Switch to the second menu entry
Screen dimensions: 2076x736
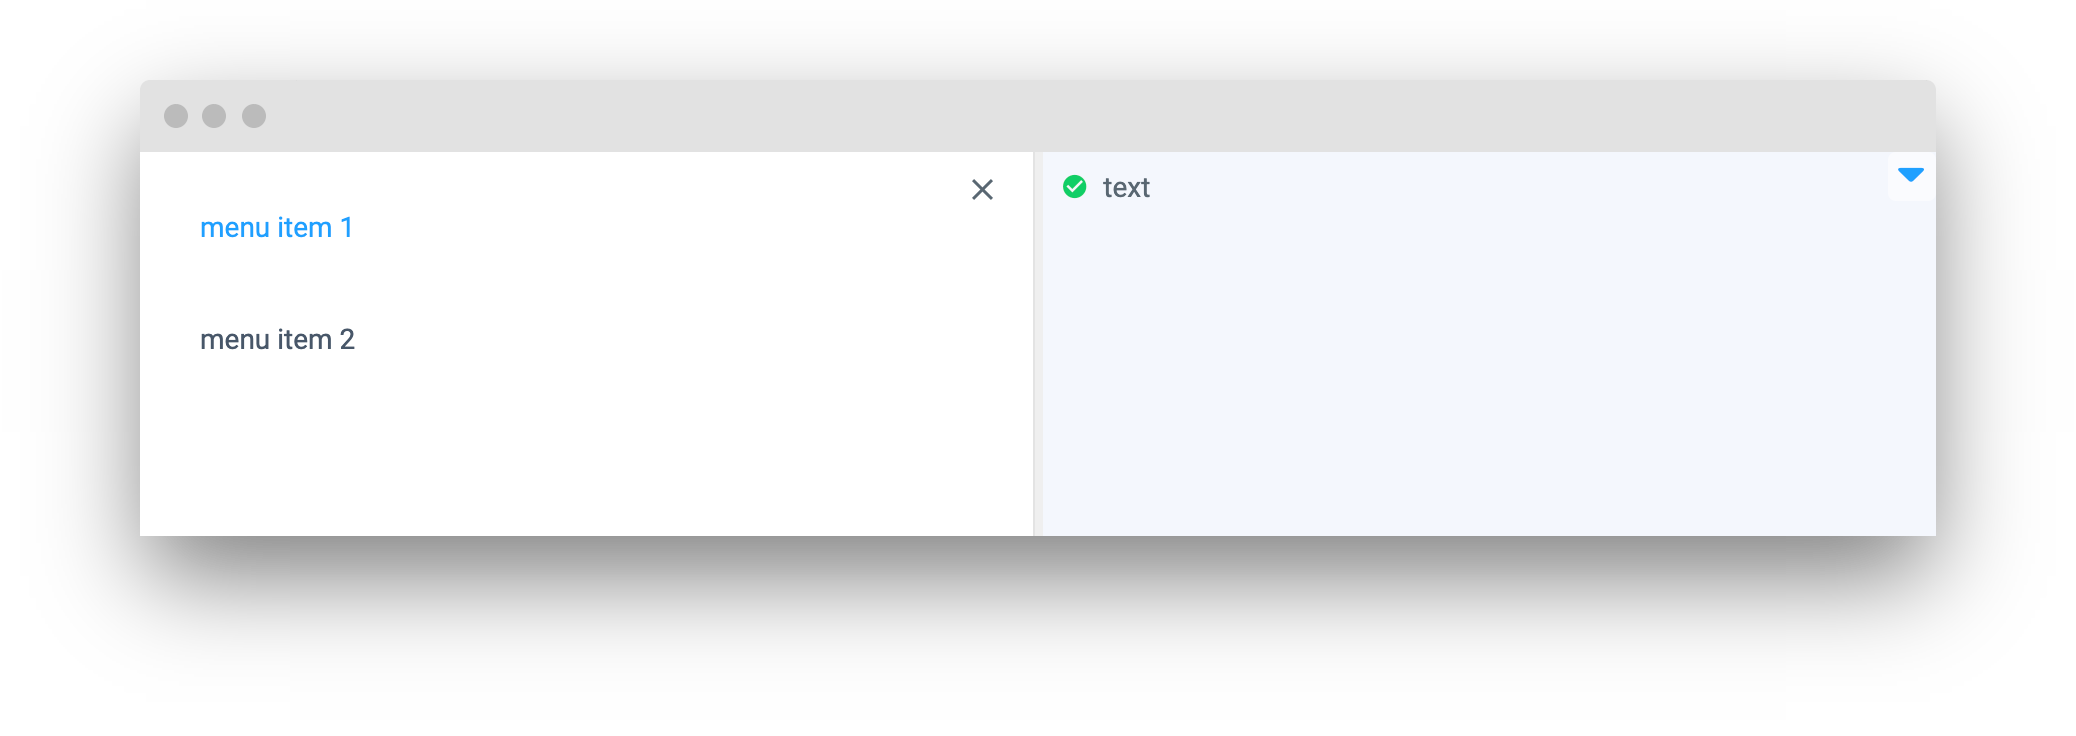click(277, 340)
